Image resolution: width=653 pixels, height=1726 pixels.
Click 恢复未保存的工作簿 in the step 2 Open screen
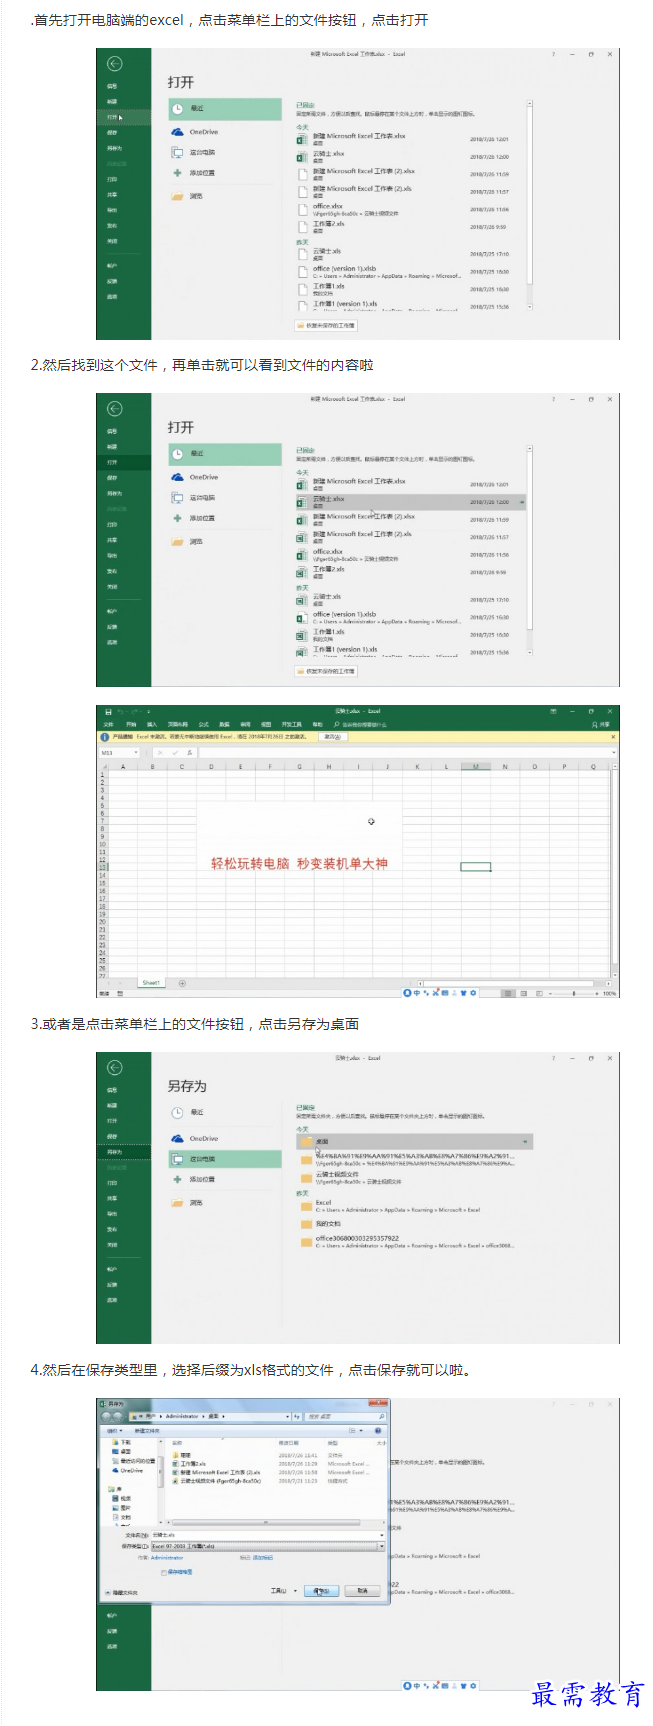coord(327,671)
